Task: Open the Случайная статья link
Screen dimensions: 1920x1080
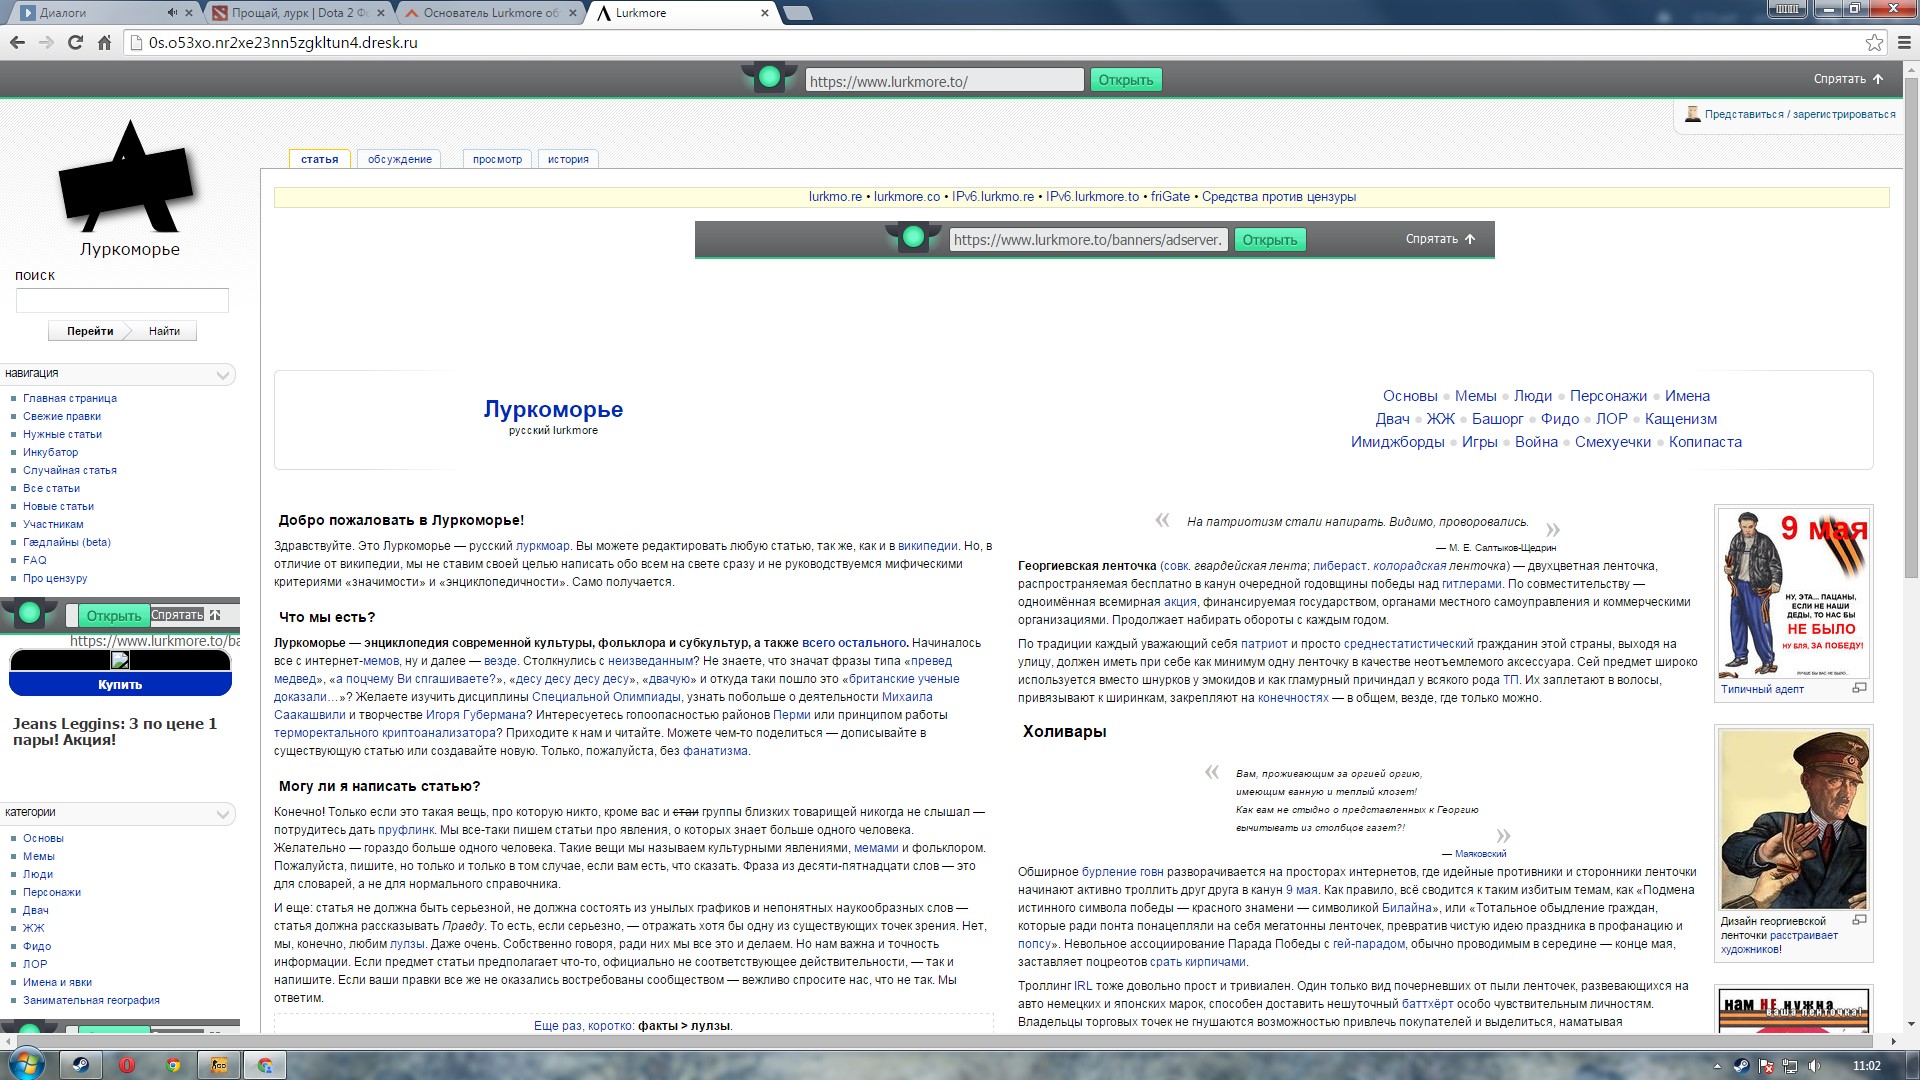Action: [70, 470]
